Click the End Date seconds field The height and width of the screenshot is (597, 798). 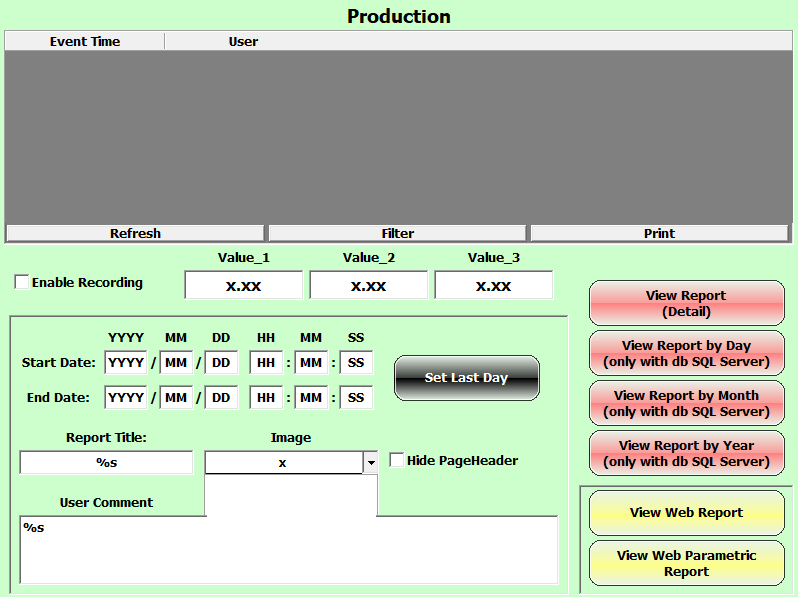pos(356,397)
